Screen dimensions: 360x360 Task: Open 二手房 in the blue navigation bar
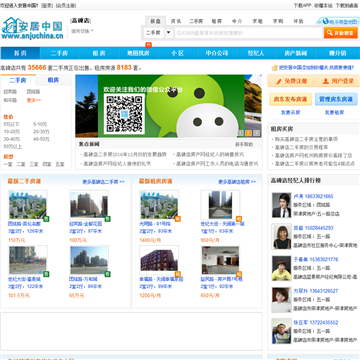(x=59, y=53)
